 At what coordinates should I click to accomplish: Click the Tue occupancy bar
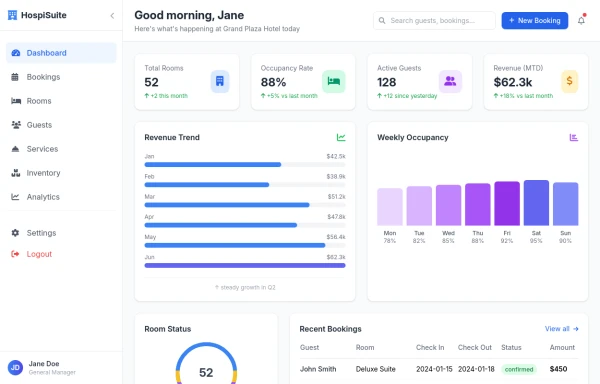(419, 206)
